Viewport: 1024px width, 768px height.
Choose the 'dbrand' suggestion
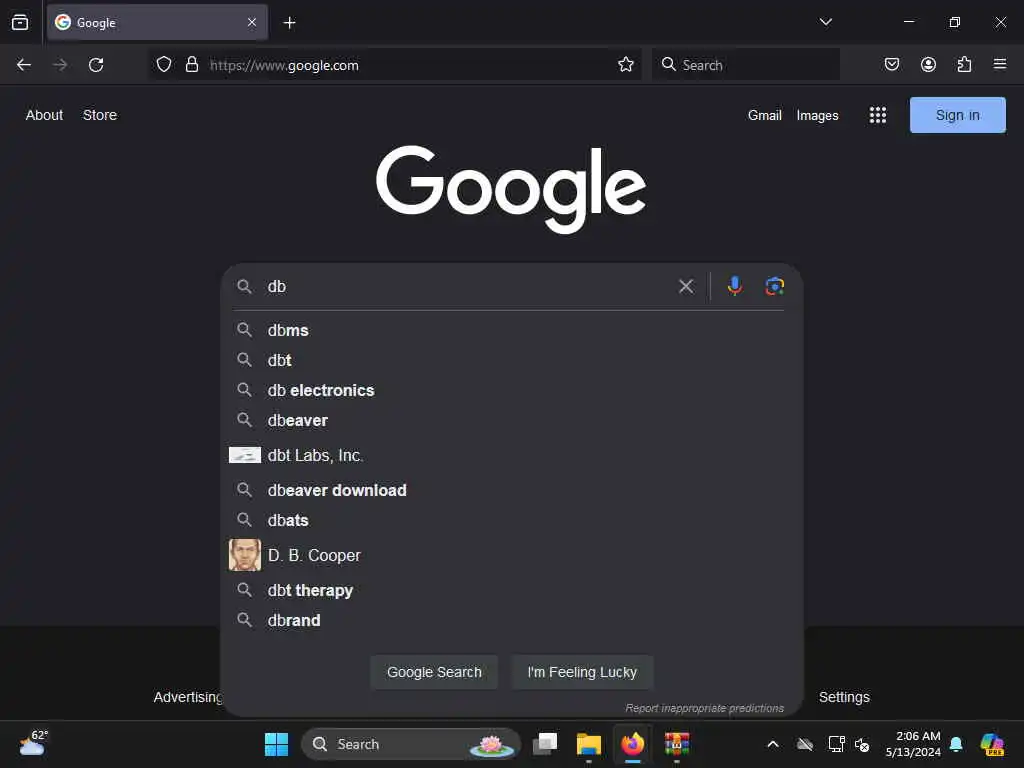tap(511, 620)
